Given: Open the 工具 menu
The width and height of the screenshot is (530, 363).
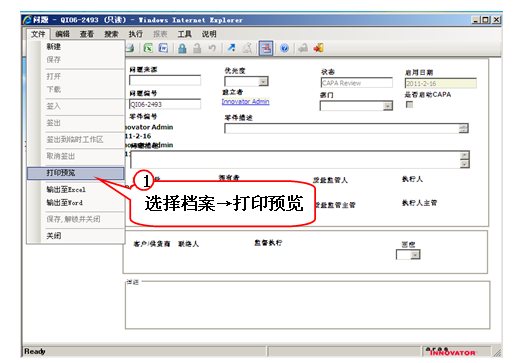Looking at the screenshot, I should pos(185,34).
